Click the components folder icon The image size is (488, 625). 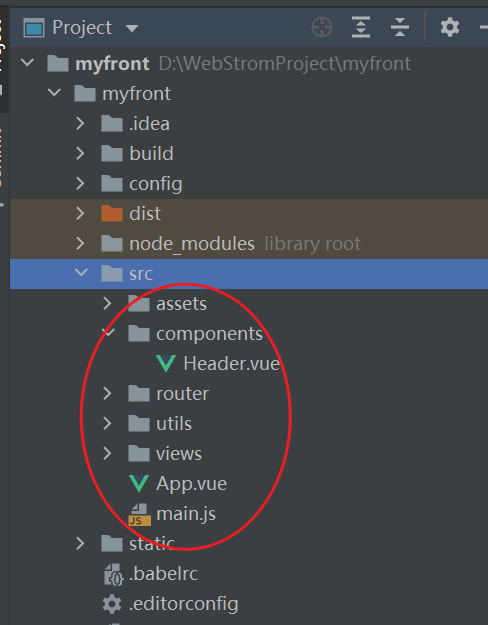139,333
